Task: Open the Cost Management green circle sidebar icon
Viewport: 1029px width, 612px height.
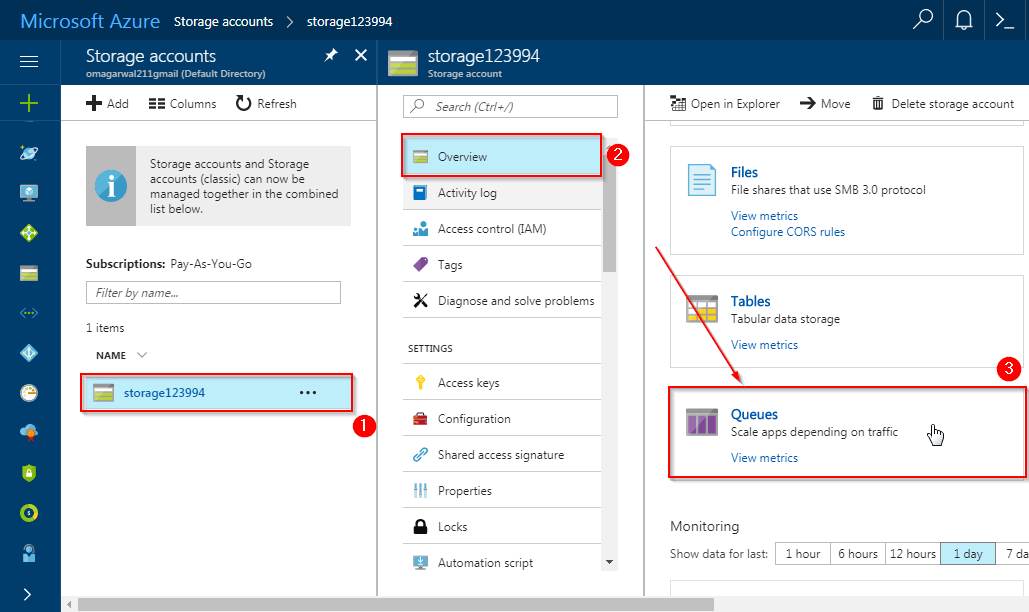Action: pos(29,513)
